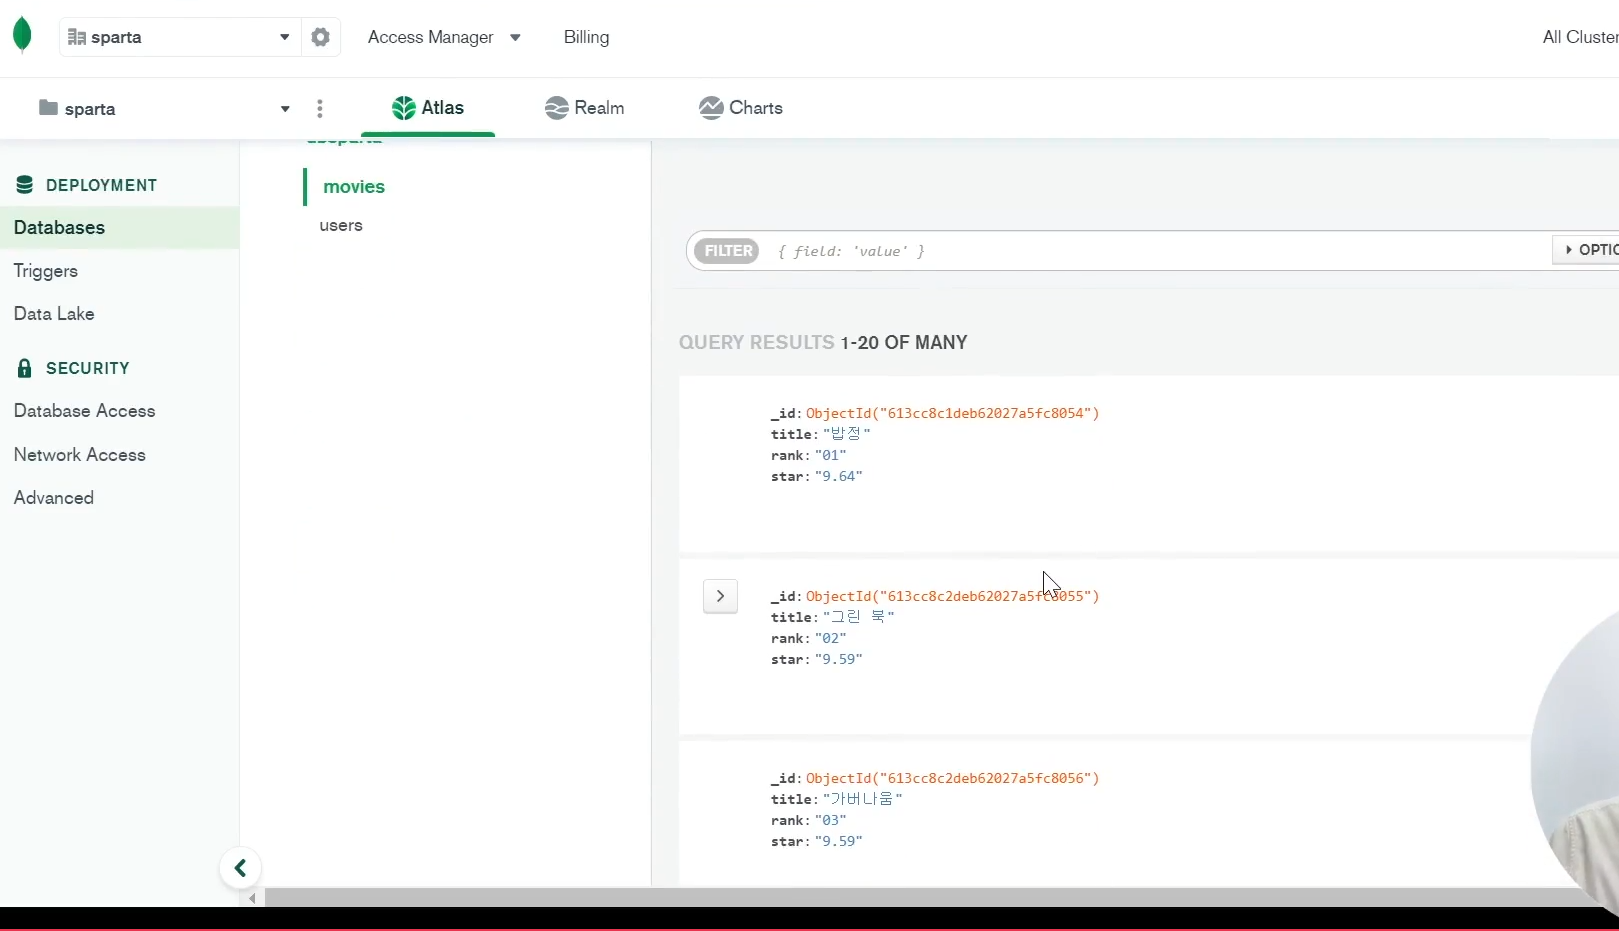
Task: Open Database Access settings
Action: pos(85,411)
